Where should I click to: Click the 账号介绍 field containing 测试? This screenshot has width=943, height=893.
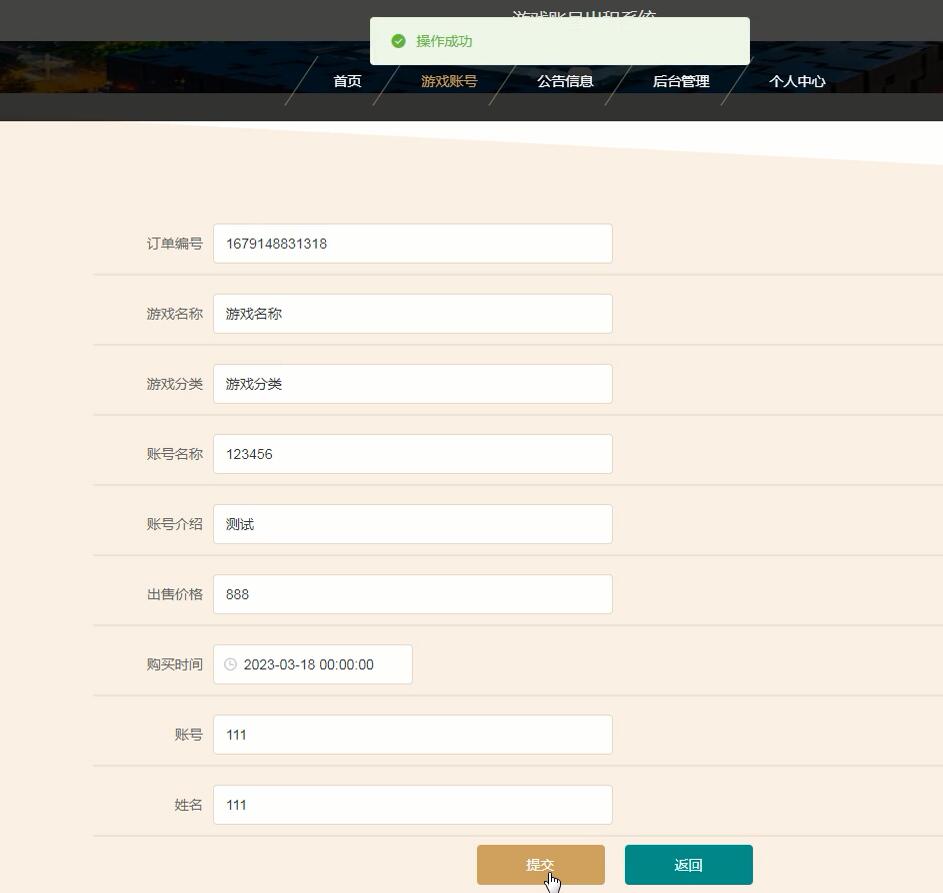click(x=413, y=524)
